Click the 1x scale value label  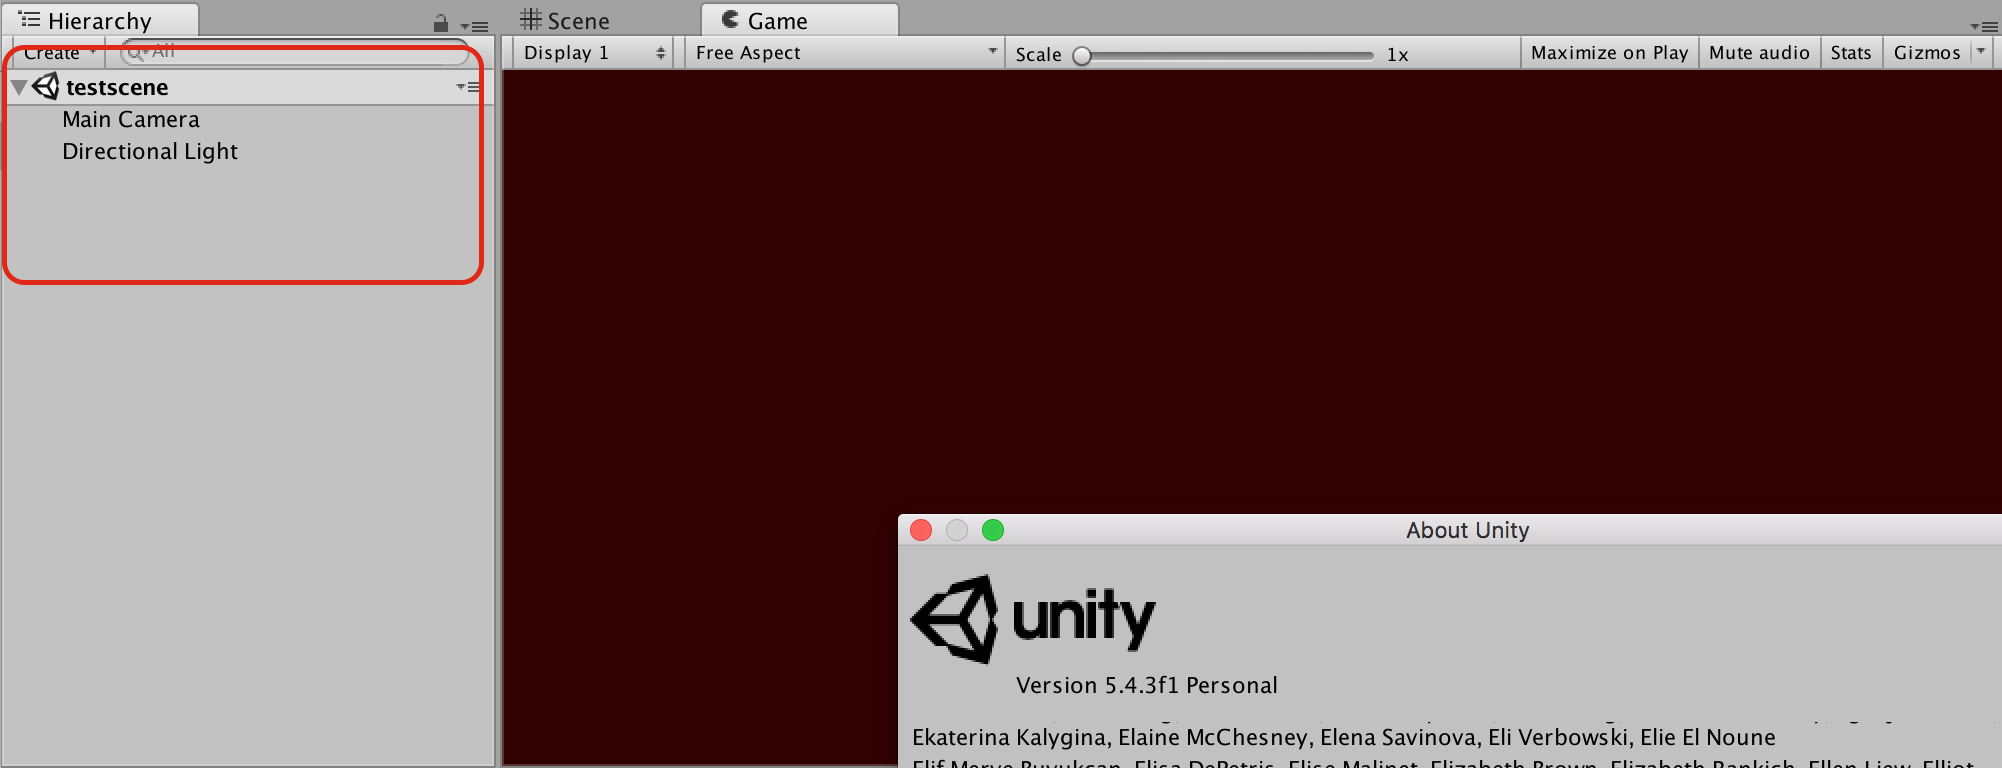[1398, 55]
